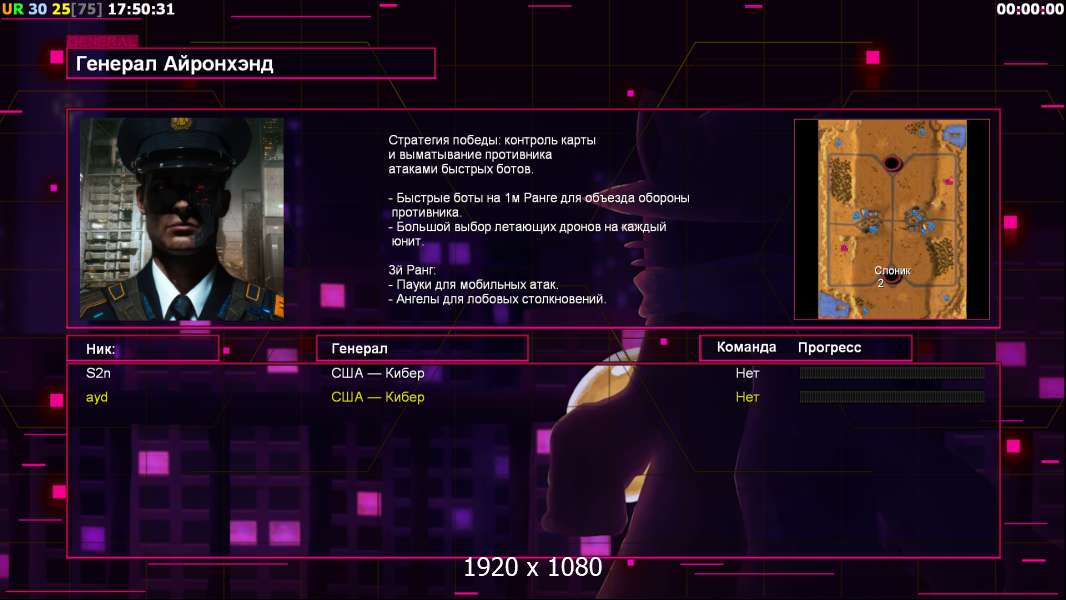Click ayd's loading progress bar
This screenshot has height=600, width=1066.
pos(892,396)
